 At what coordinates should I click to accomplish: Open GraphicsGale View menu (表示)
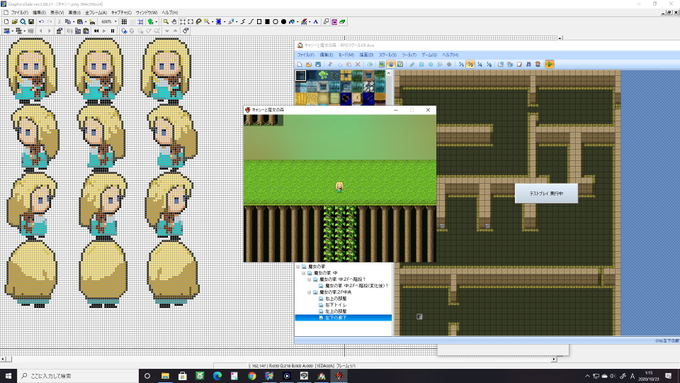click(x=57, y=13)
